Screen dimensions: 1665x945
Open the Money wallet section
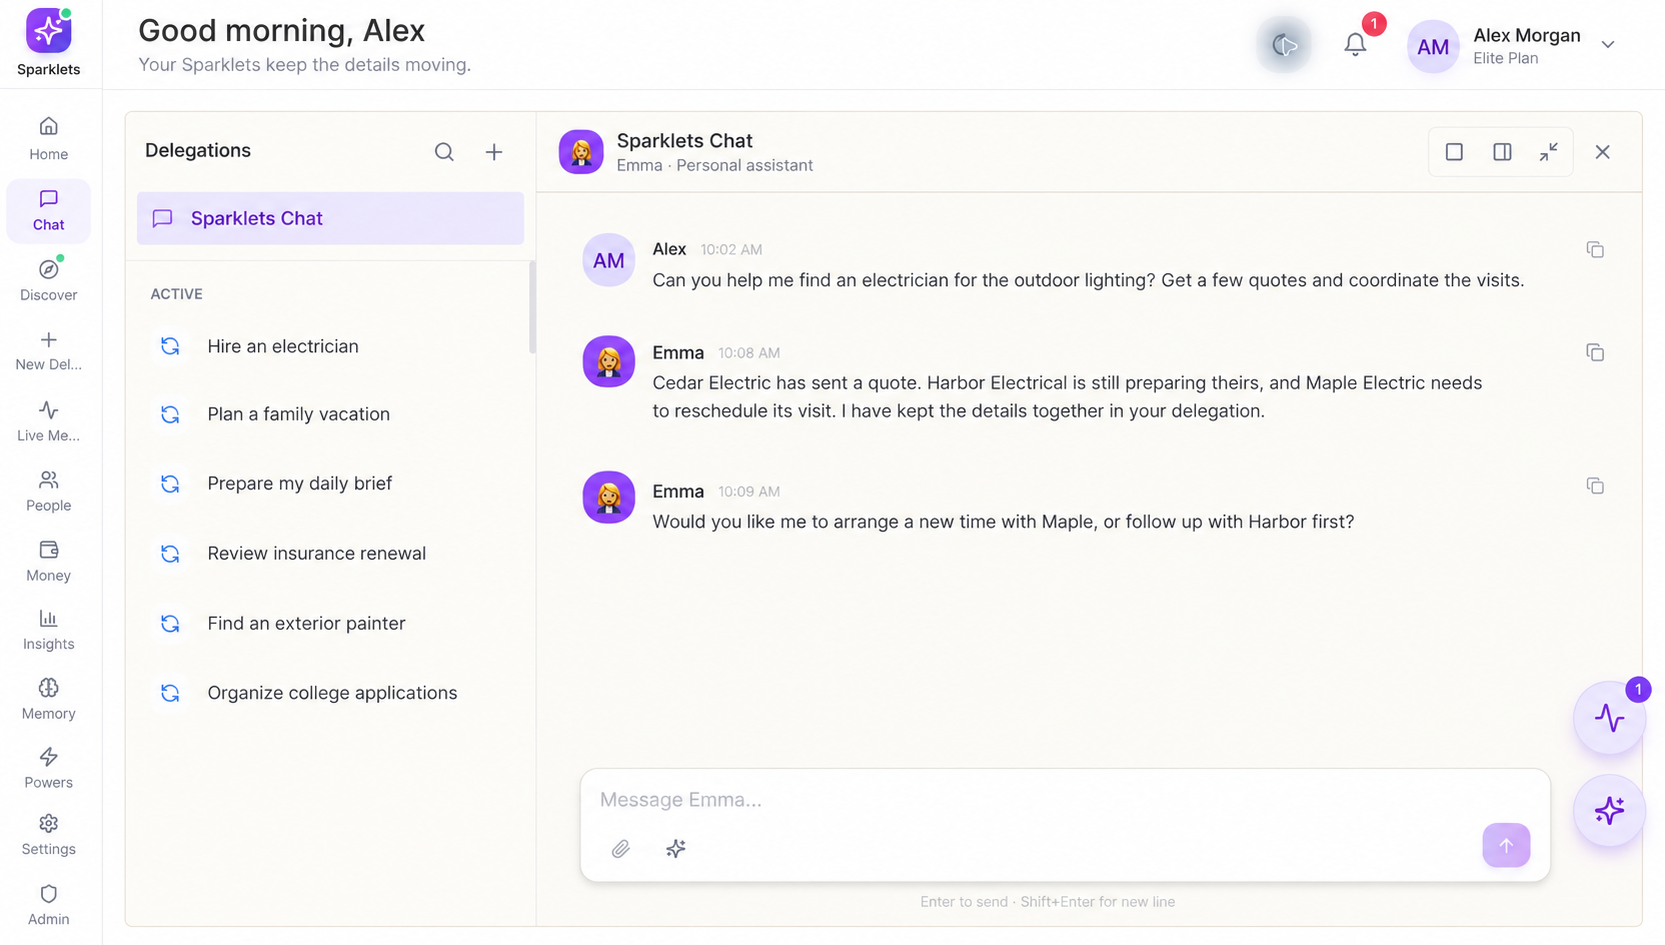pyautogui.click(x=48, y=561)
